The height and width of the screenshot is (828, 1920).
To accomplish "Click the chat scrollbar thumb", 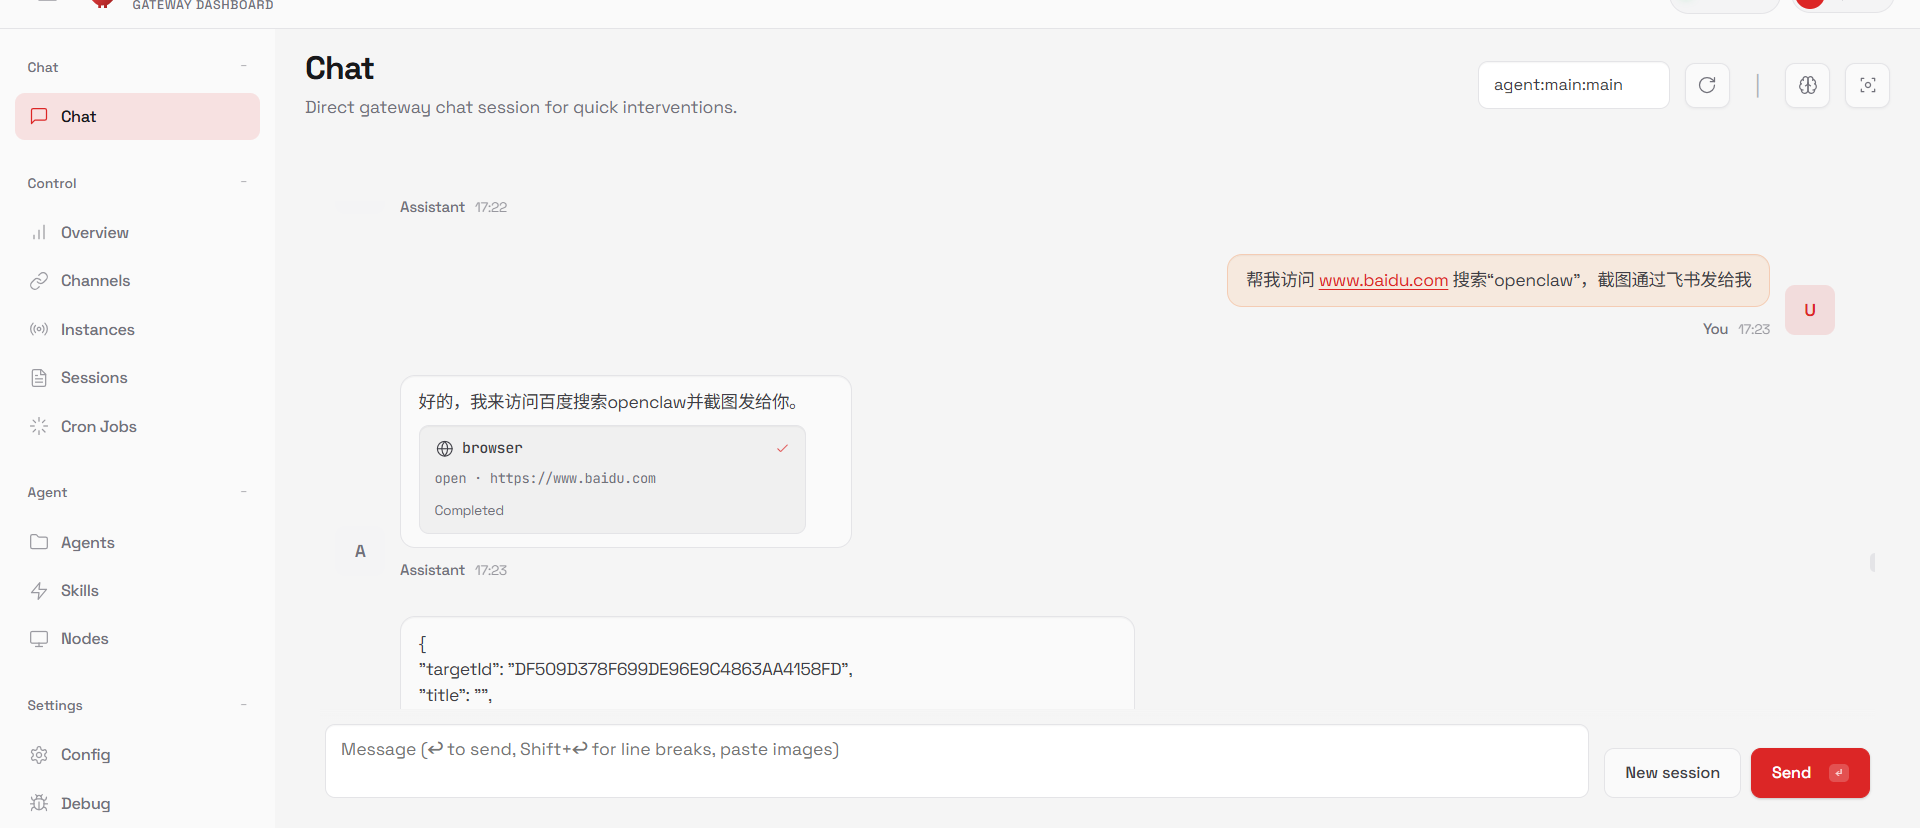I will point(1873,563).
